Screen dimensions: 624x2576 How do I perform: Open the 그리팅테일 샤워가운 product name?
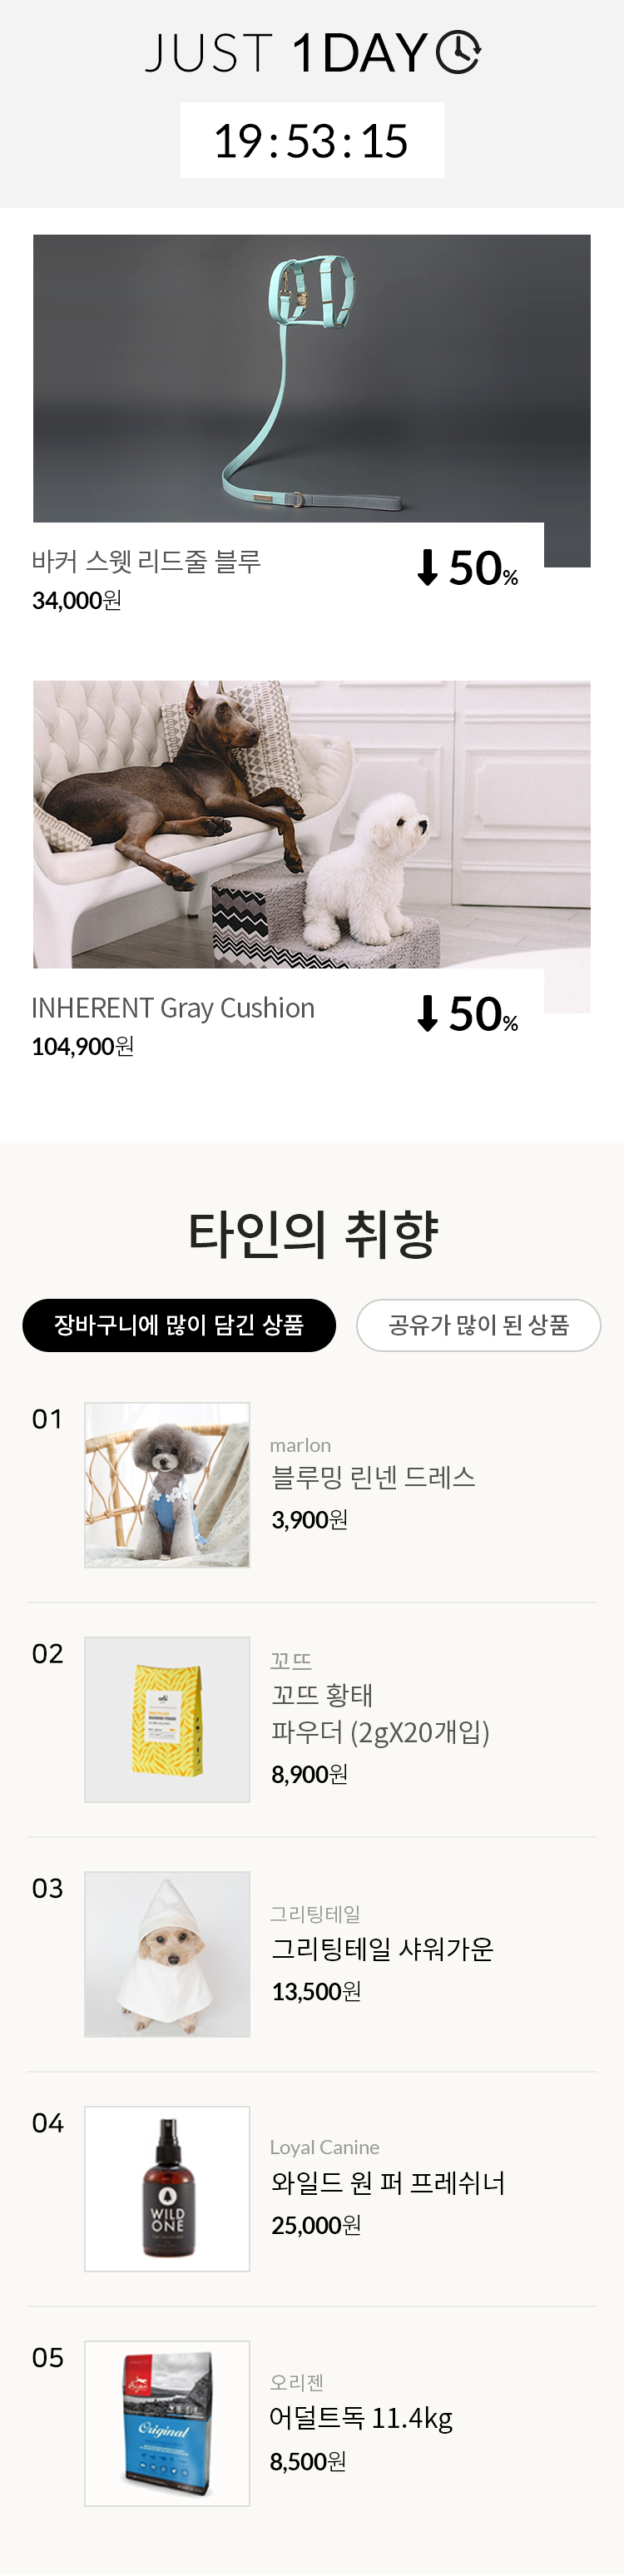pyautogui.click(x=382, y=1948)
